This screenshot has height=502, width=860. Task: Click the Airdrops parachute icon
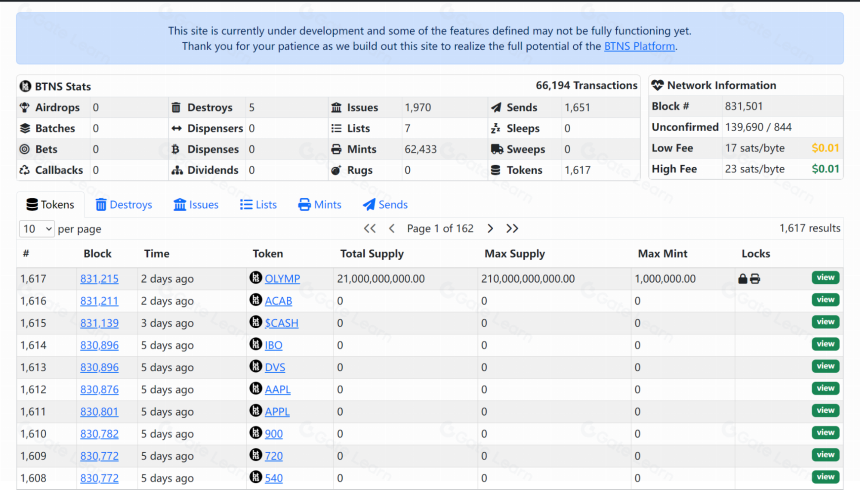pyautogui.click(x=25, y=108)
